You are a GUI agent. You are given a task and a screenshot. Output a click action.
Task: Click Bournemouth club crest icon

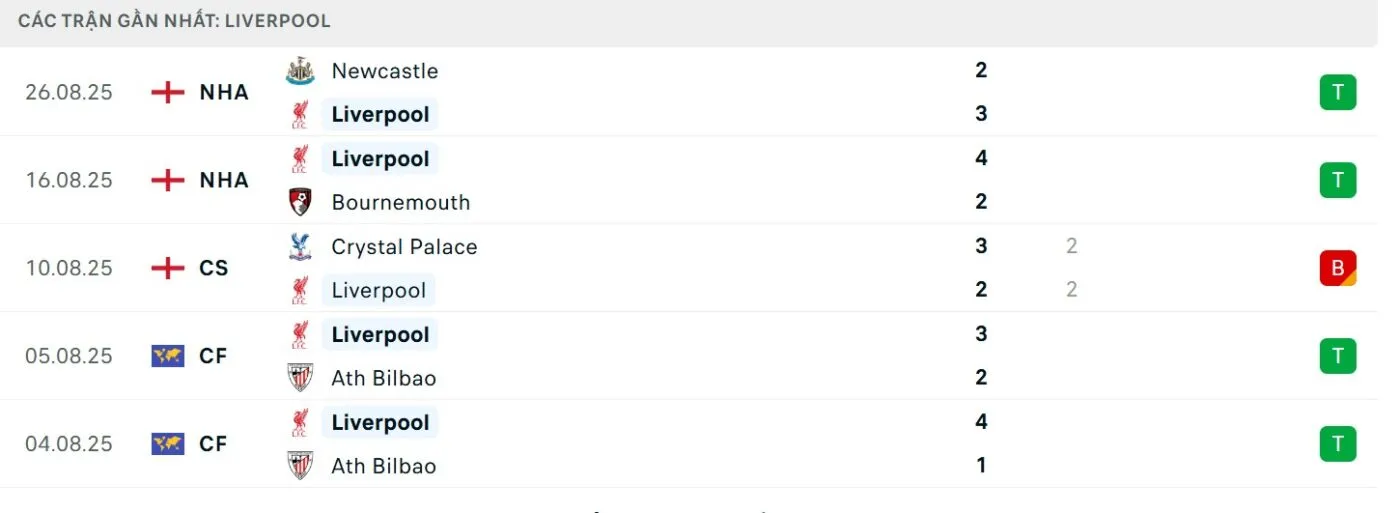click(300, 202)
